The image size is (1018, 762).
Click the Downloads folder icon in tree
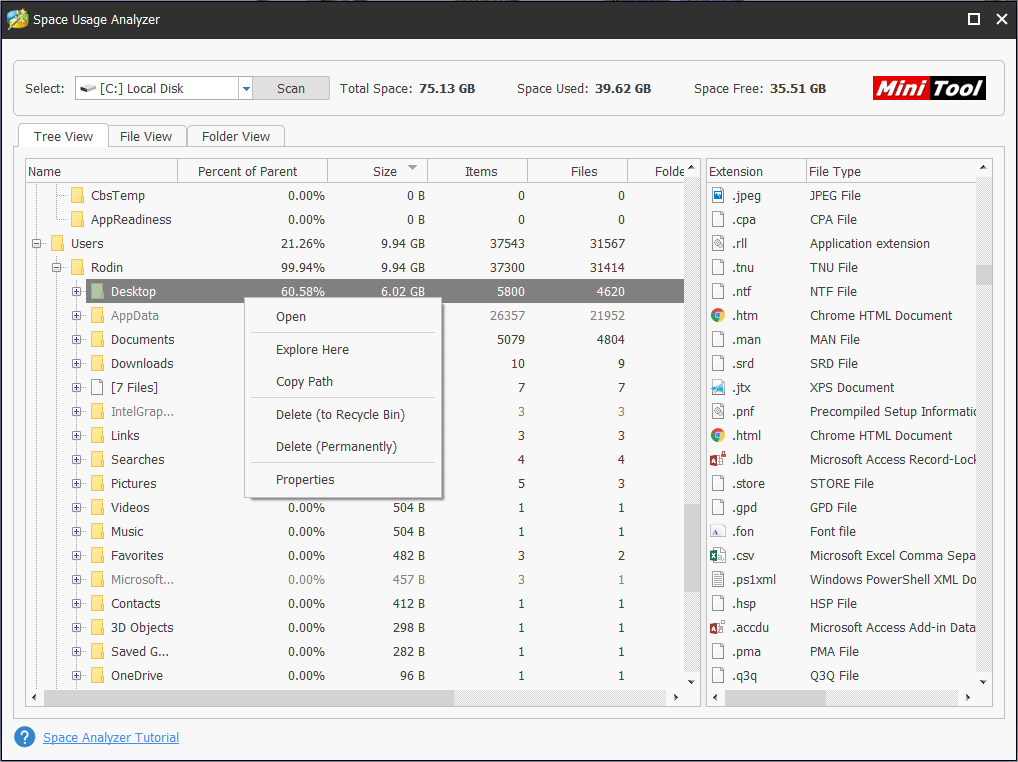pos(97,363)
